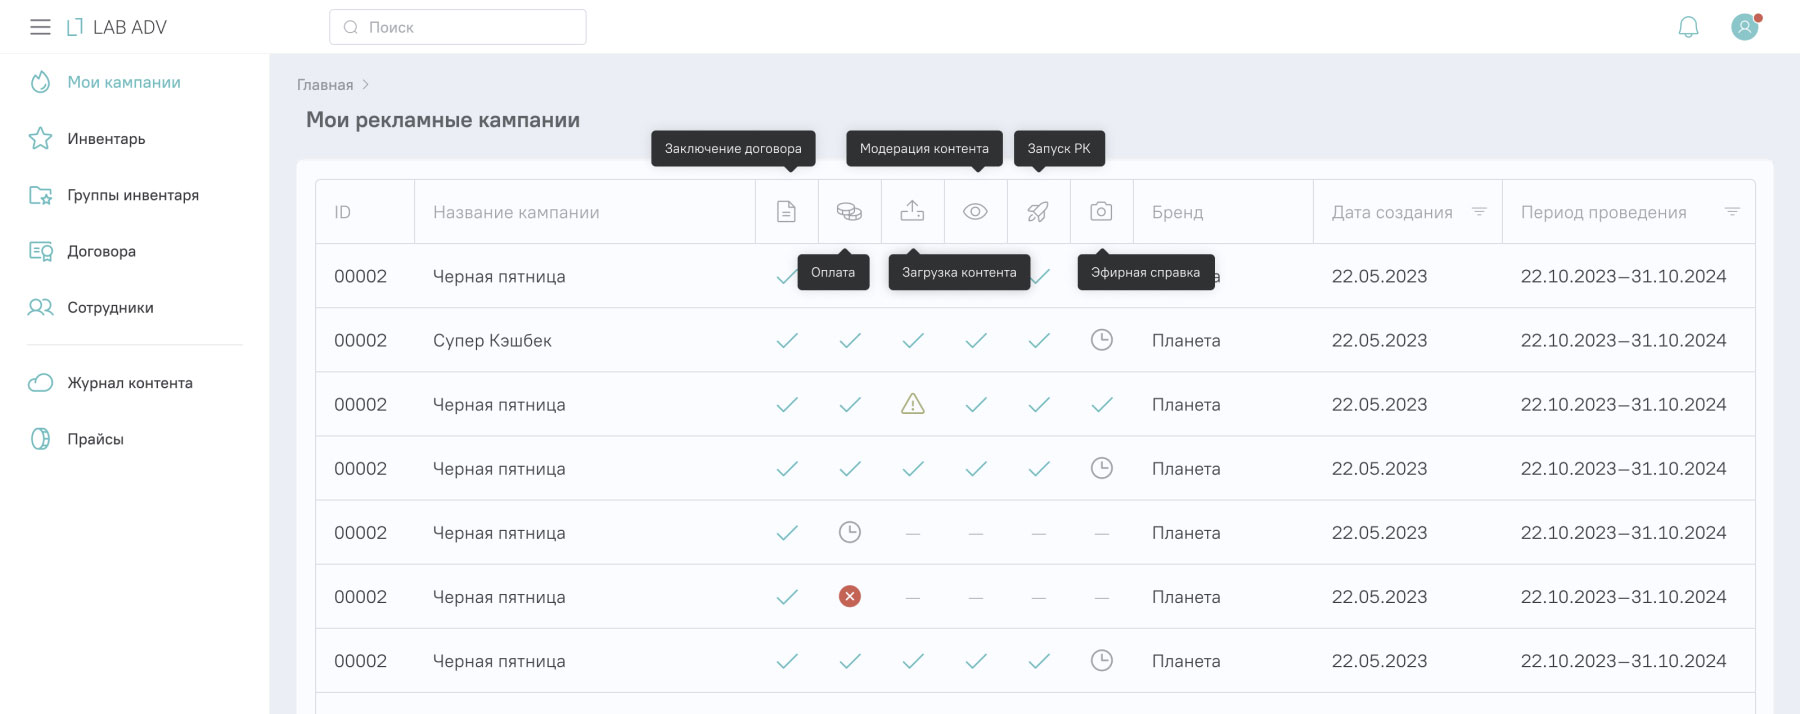Image resolution: width=1800 pixels, height=714 pixels.
Task: Open Журнал контента page
Action: coord(129,383)
